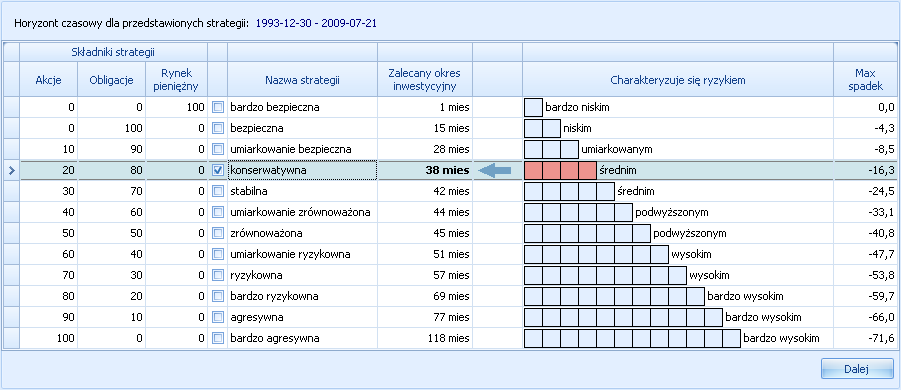Screen dimensions: 901x390
Task: Click the row indicator arrow beside konserwatywna row
Action: [x=11, y=170]
